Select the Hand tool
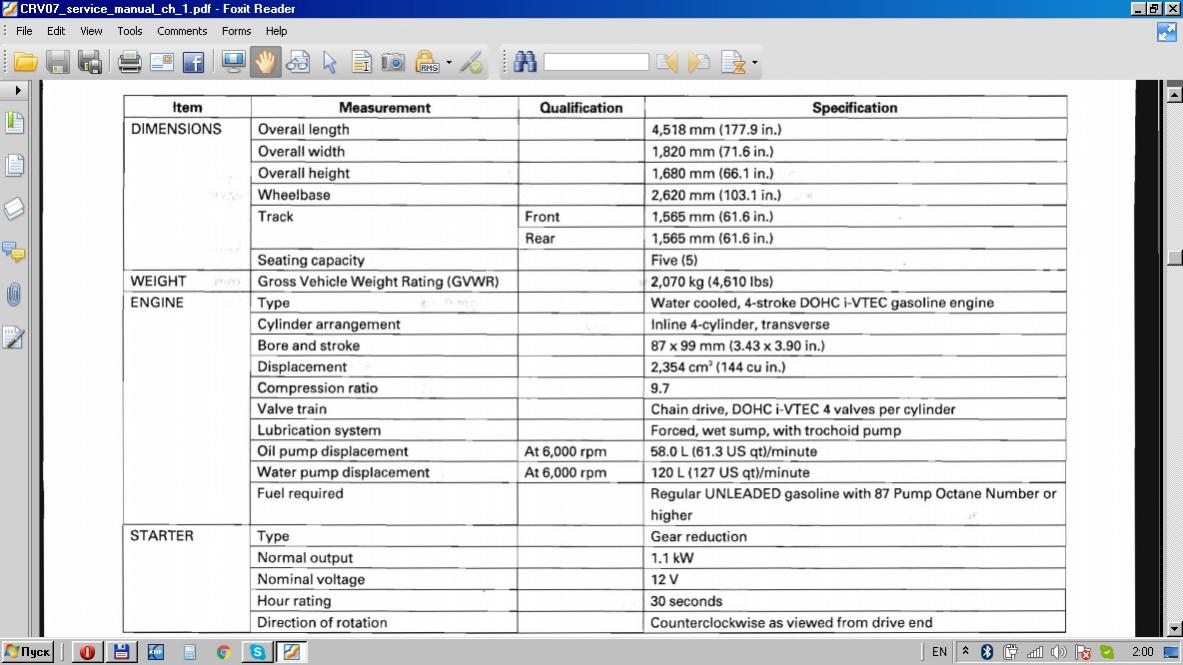1183x665 pixels. 265,63
